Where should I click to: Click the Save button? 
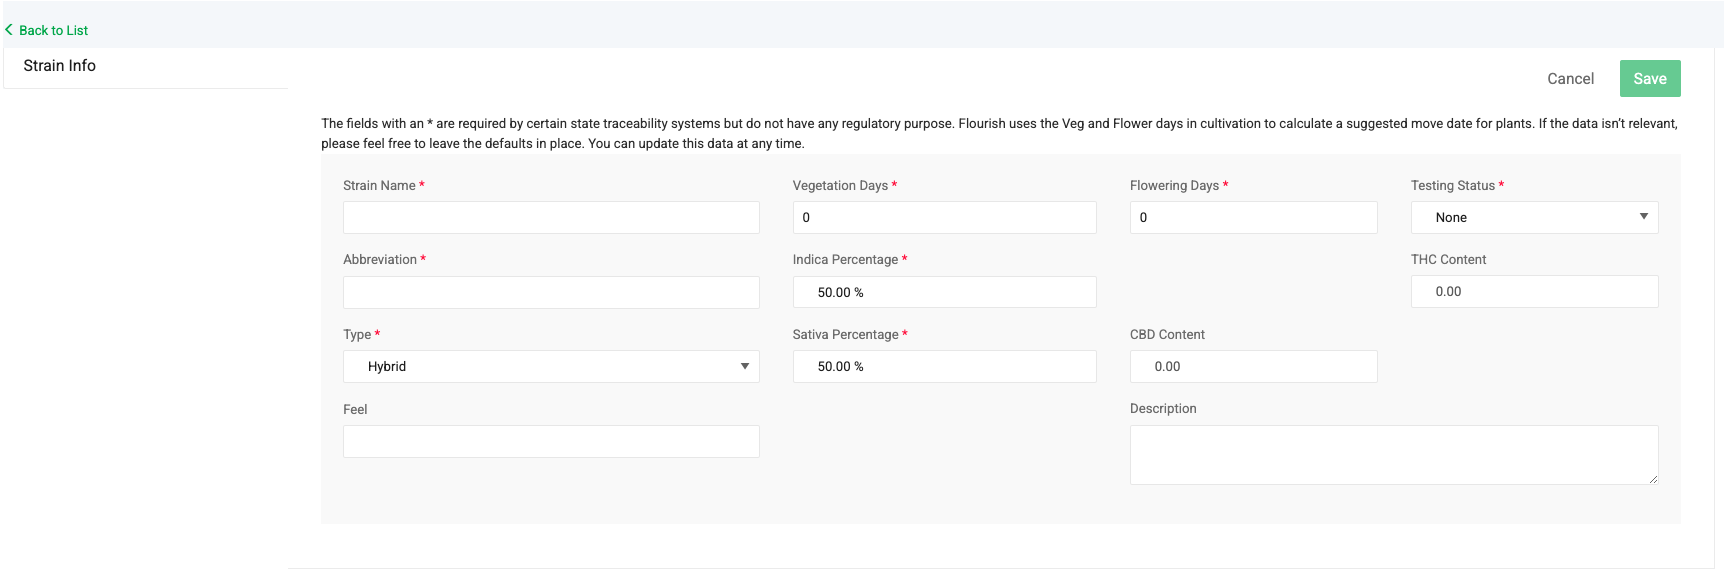pyautogui.click(x=1650, y=79)
